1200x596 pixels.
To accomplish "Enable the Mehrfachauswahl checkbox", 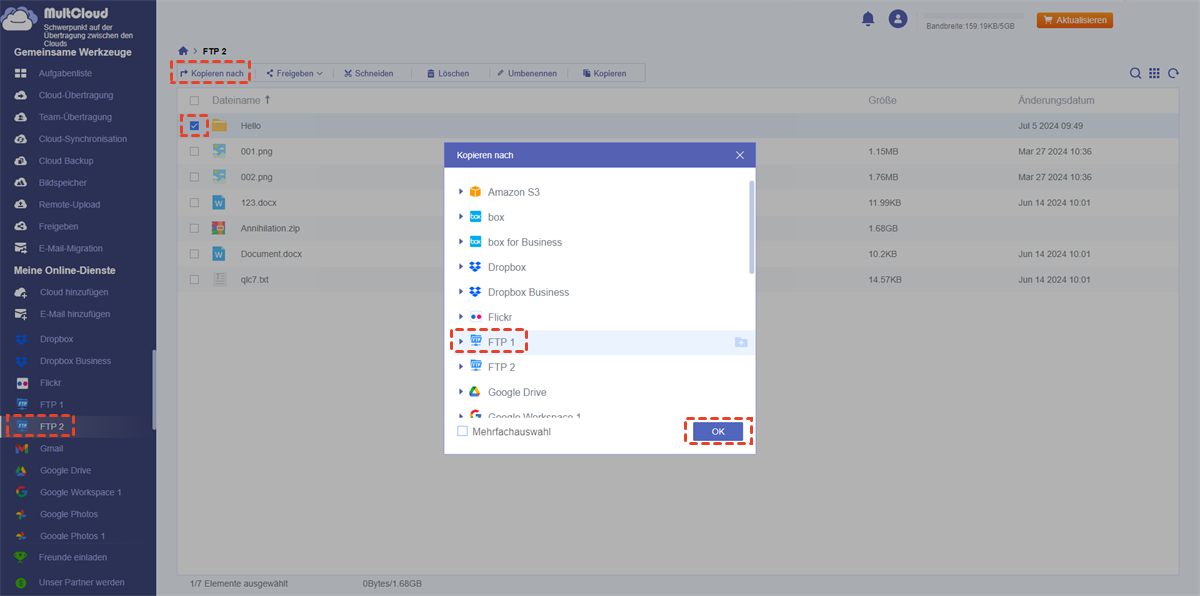I will click(462, 431).
